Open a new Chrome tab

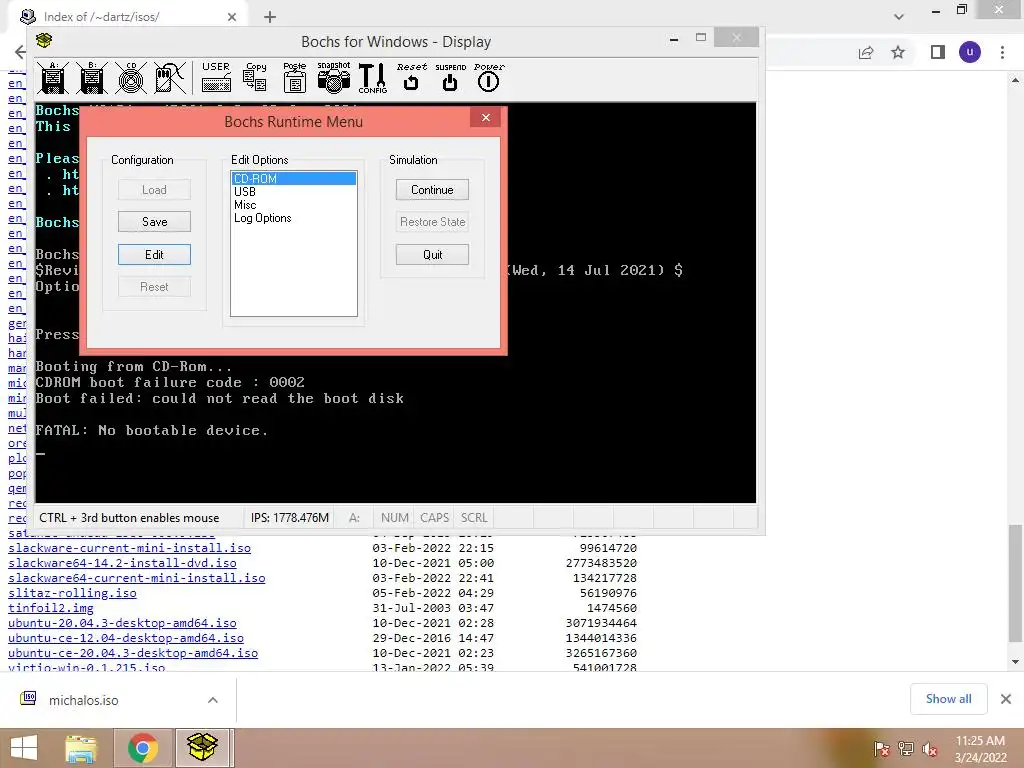pos(270,17)
